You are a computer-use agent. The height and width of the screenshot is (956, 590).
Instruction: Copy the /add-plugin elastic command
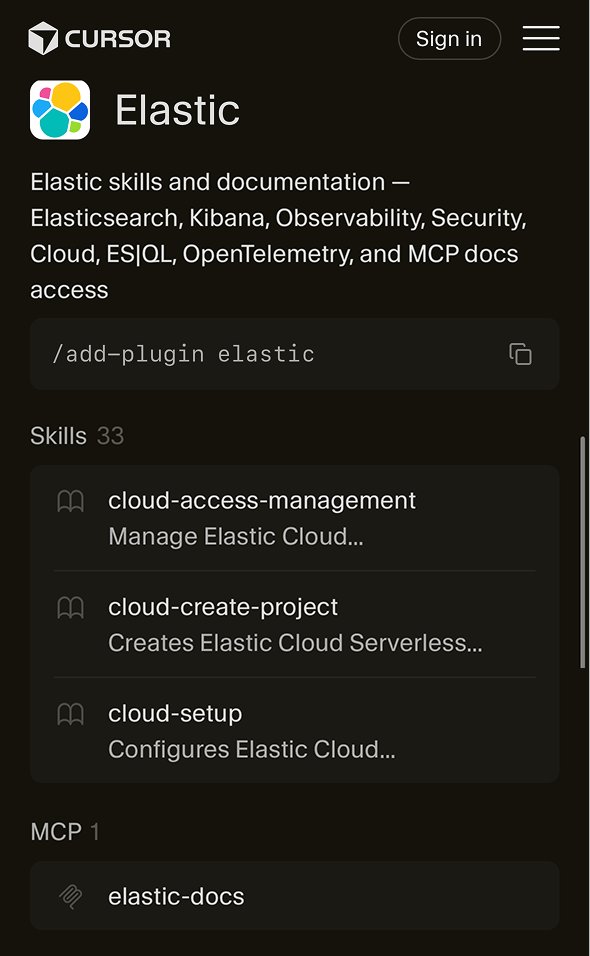coord(520,354)
